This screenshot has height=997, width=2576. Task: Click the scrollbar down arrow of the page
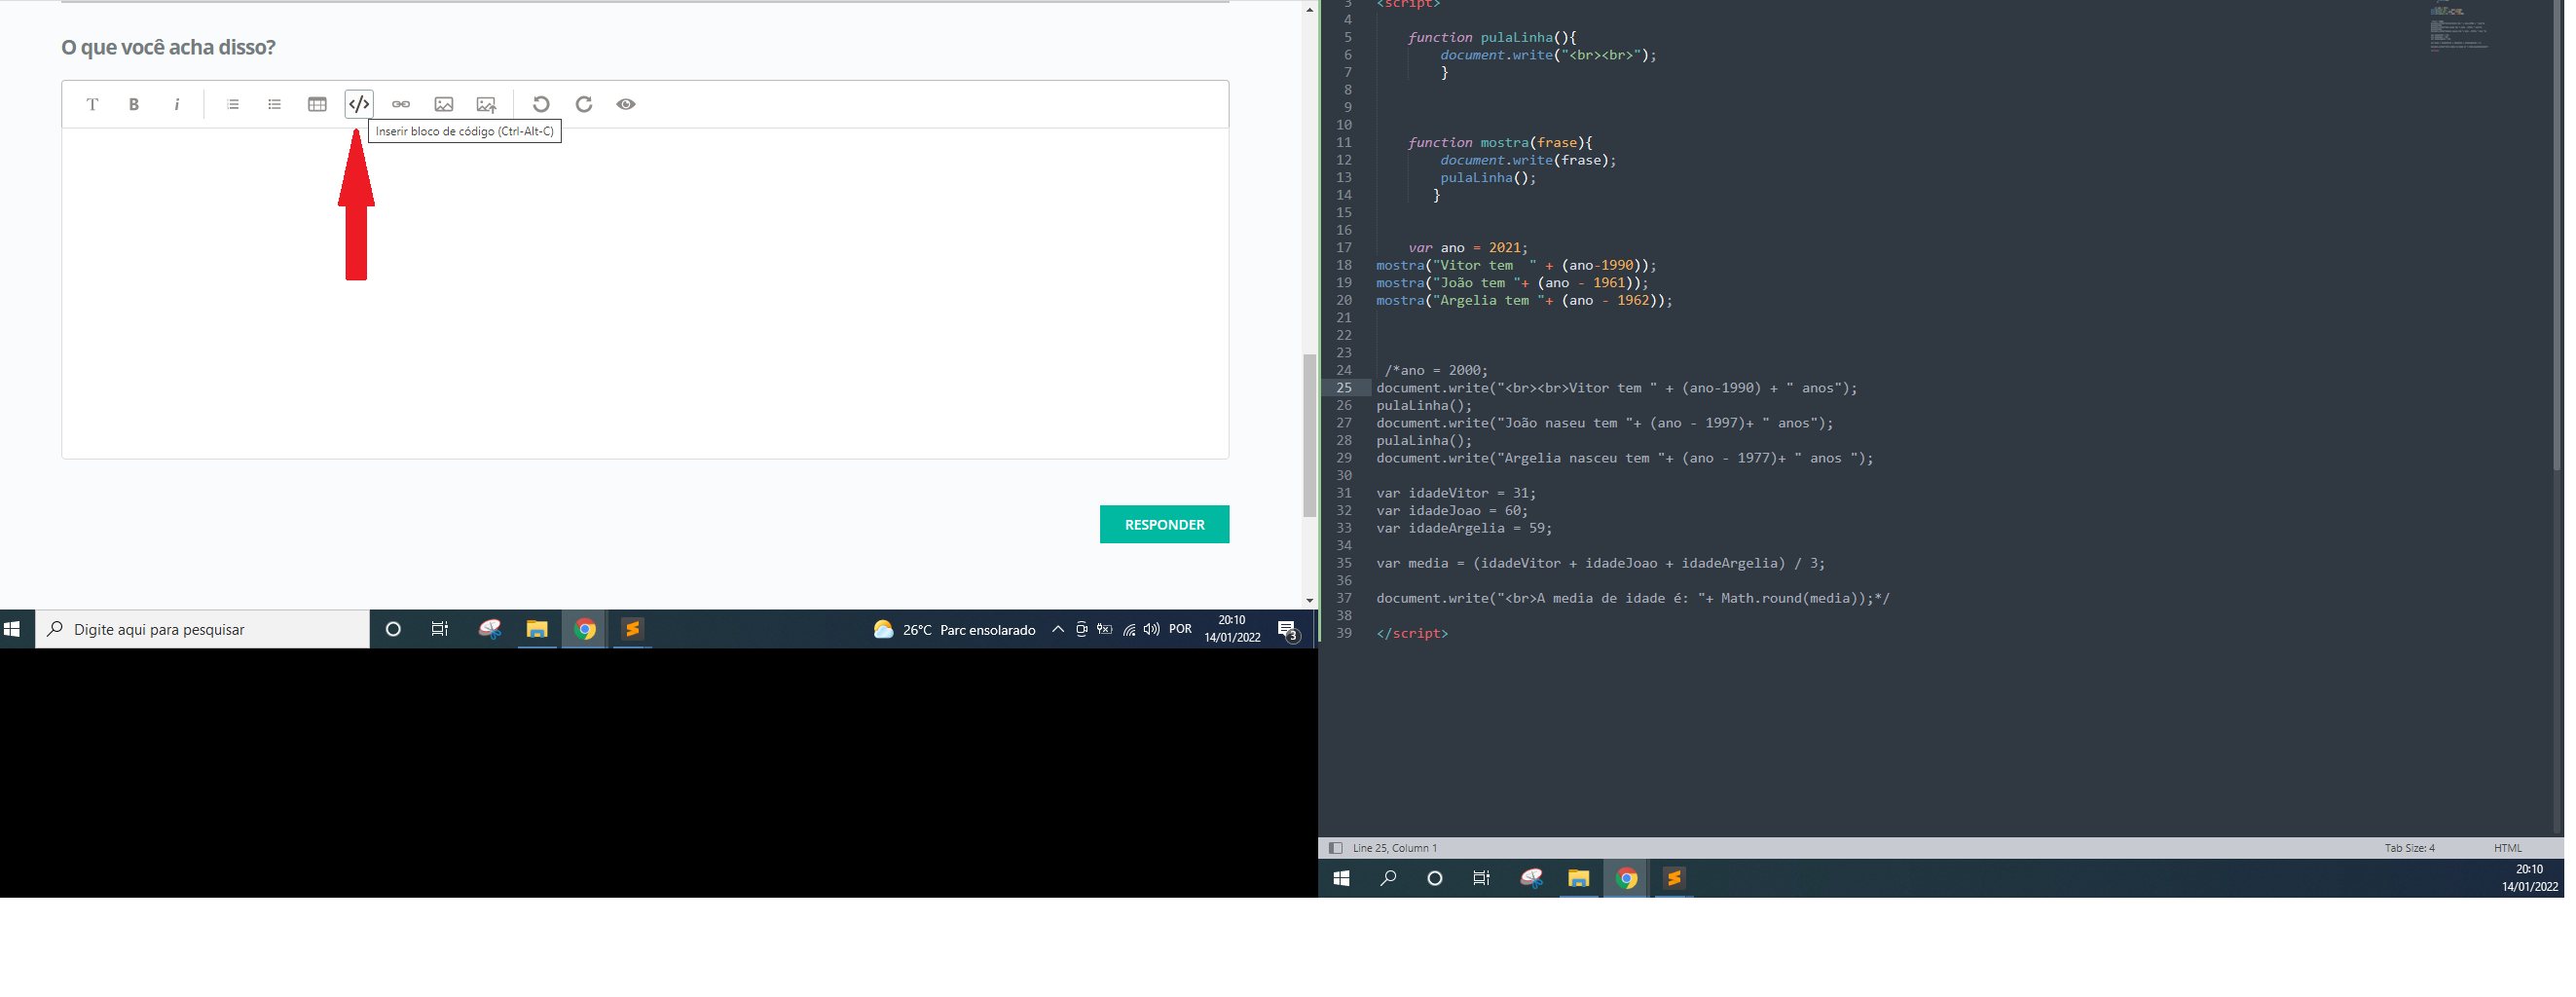tap(1309, 600)
